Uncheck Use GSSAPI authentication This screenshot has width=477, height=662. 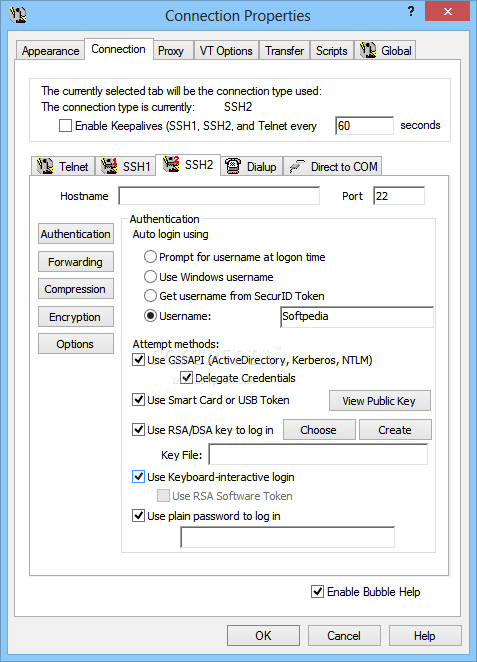pyautogui.click(x=138, y=360)
